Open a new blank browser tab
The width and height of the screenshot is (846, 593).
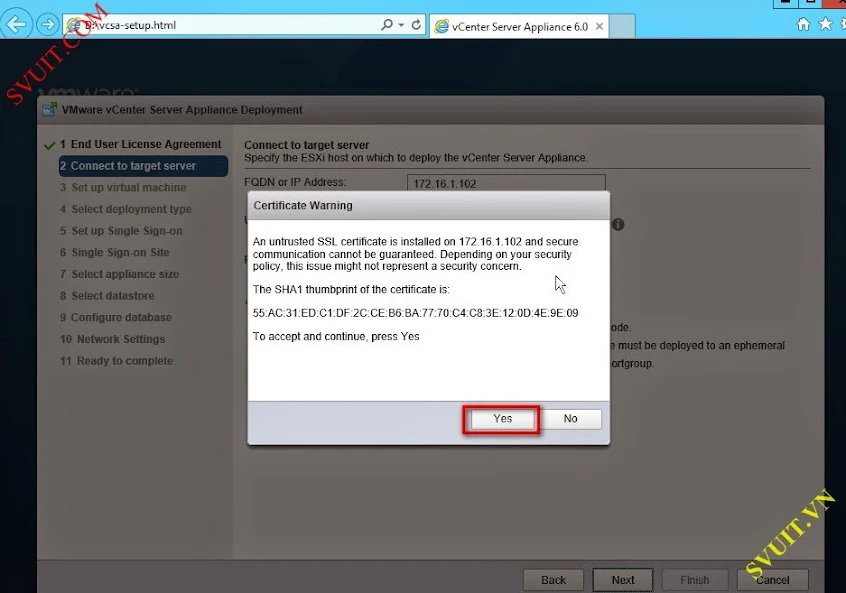click(622, 26)
